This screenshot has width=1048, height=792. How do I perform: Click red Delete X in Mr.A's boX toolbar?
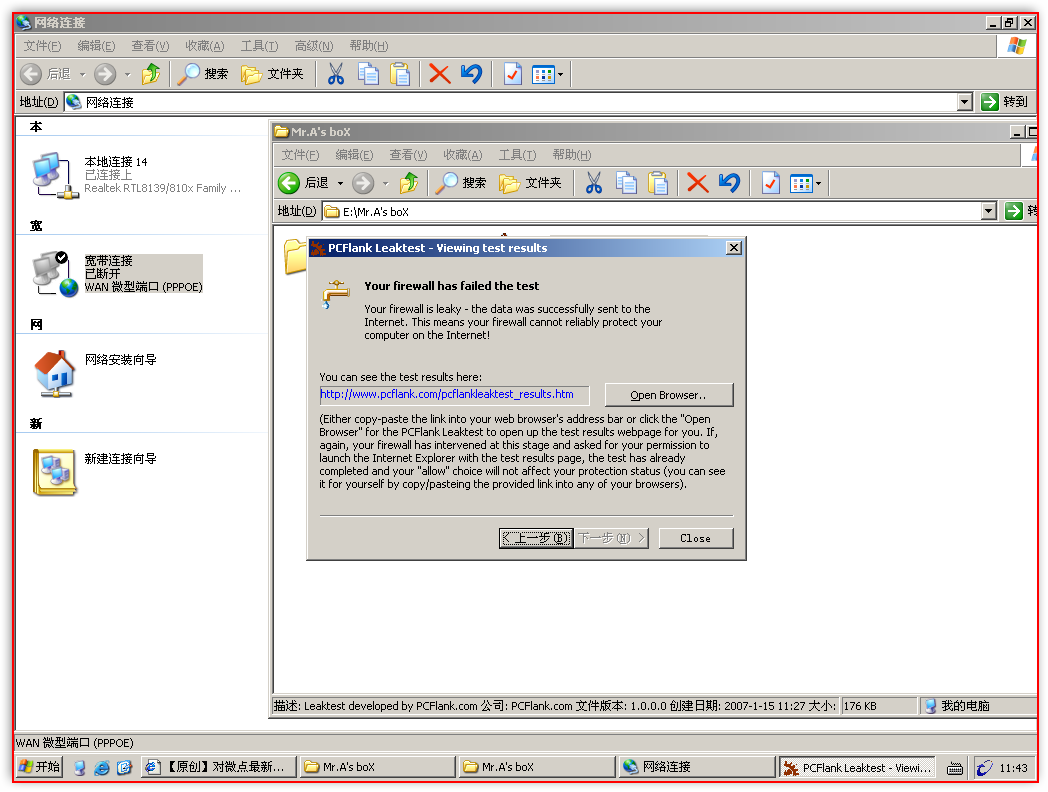(697, 182)
